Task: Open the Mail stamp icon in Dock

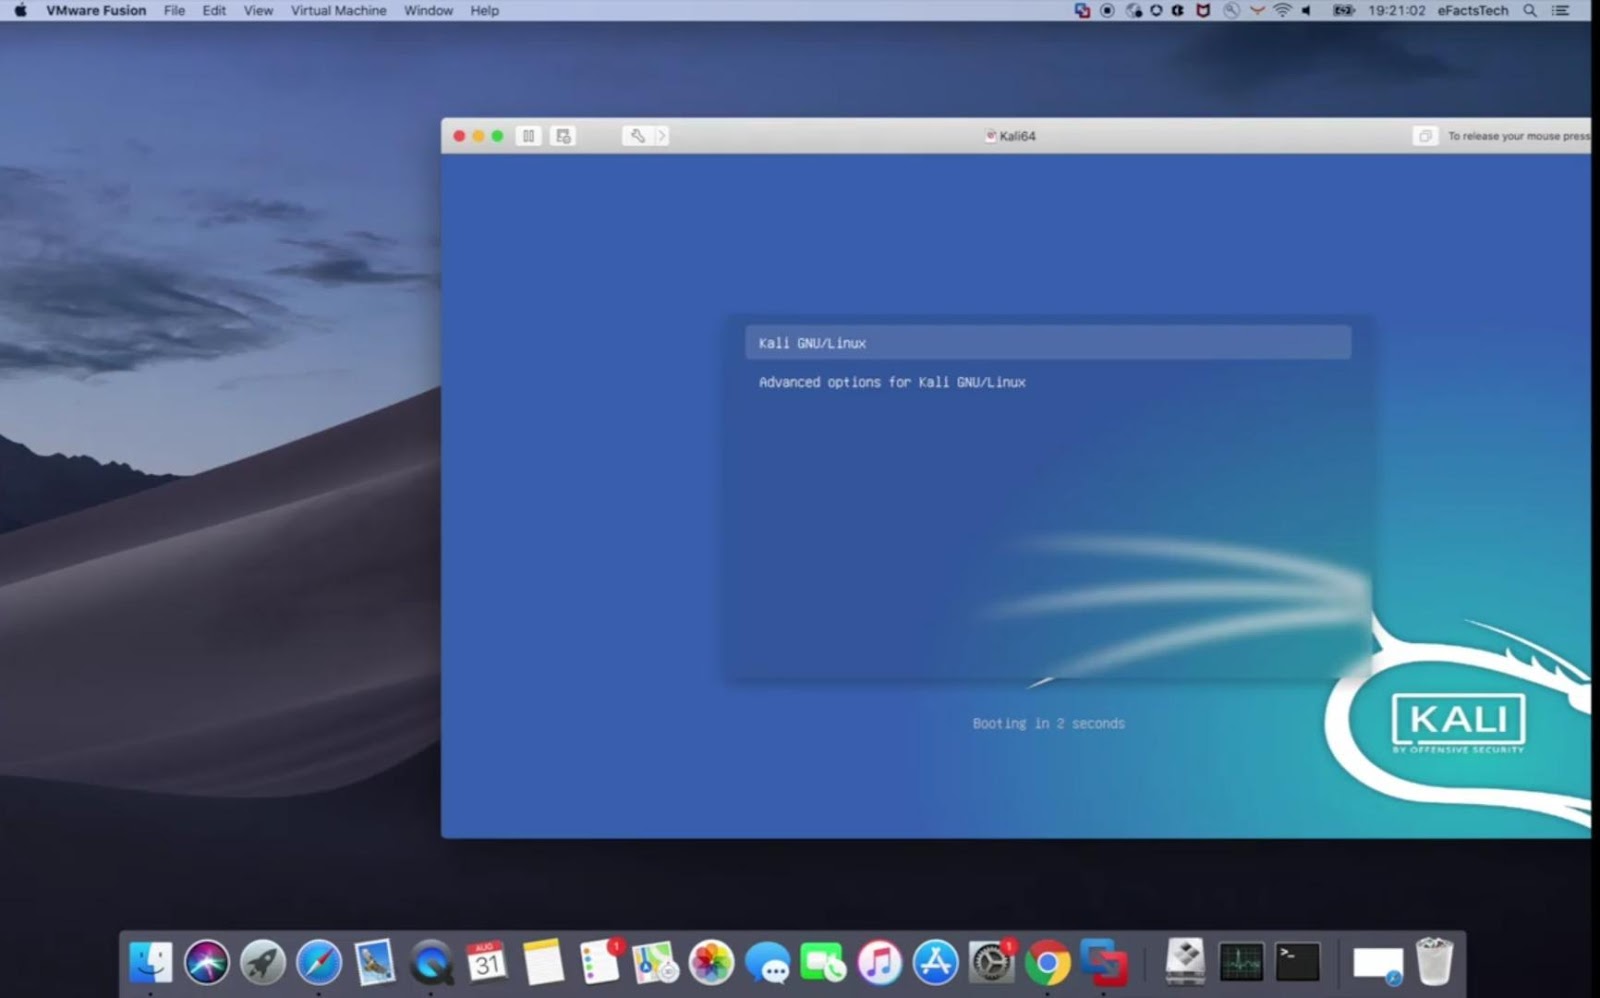Action: (375, 962)
